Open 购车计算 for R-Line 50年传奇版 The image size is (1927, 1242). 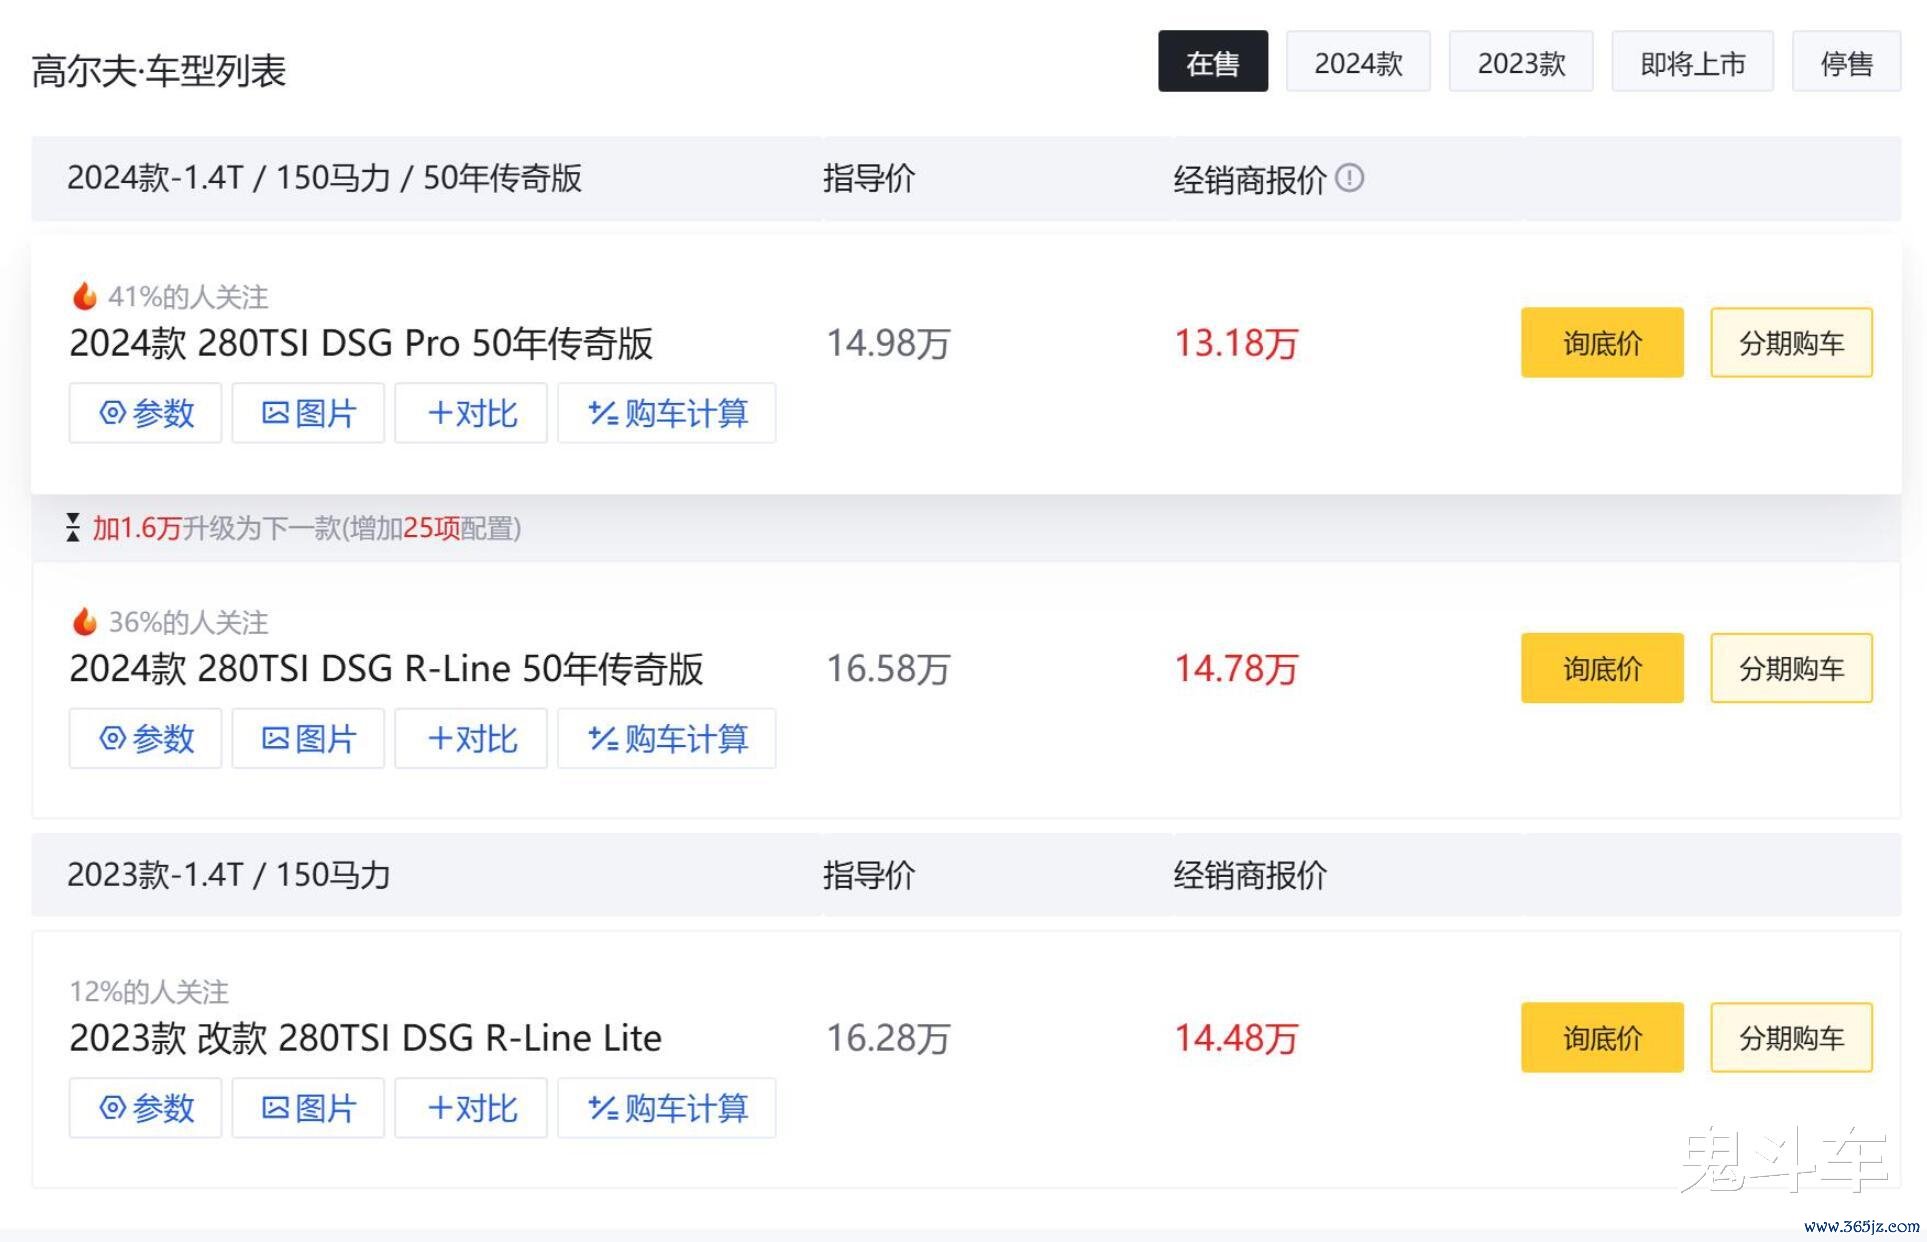(667, 739)
